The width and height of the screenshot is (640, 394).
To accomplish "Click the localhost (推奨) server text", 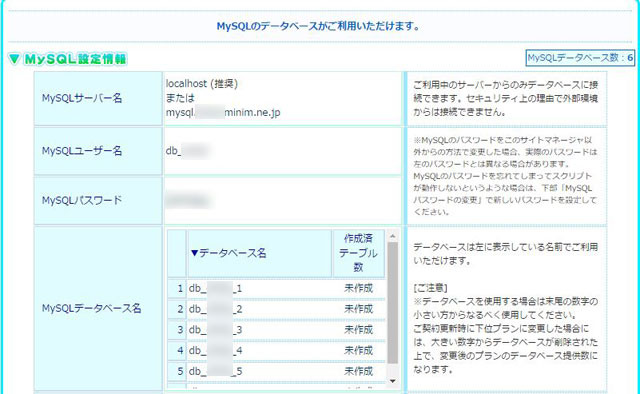I will point(202,84).
